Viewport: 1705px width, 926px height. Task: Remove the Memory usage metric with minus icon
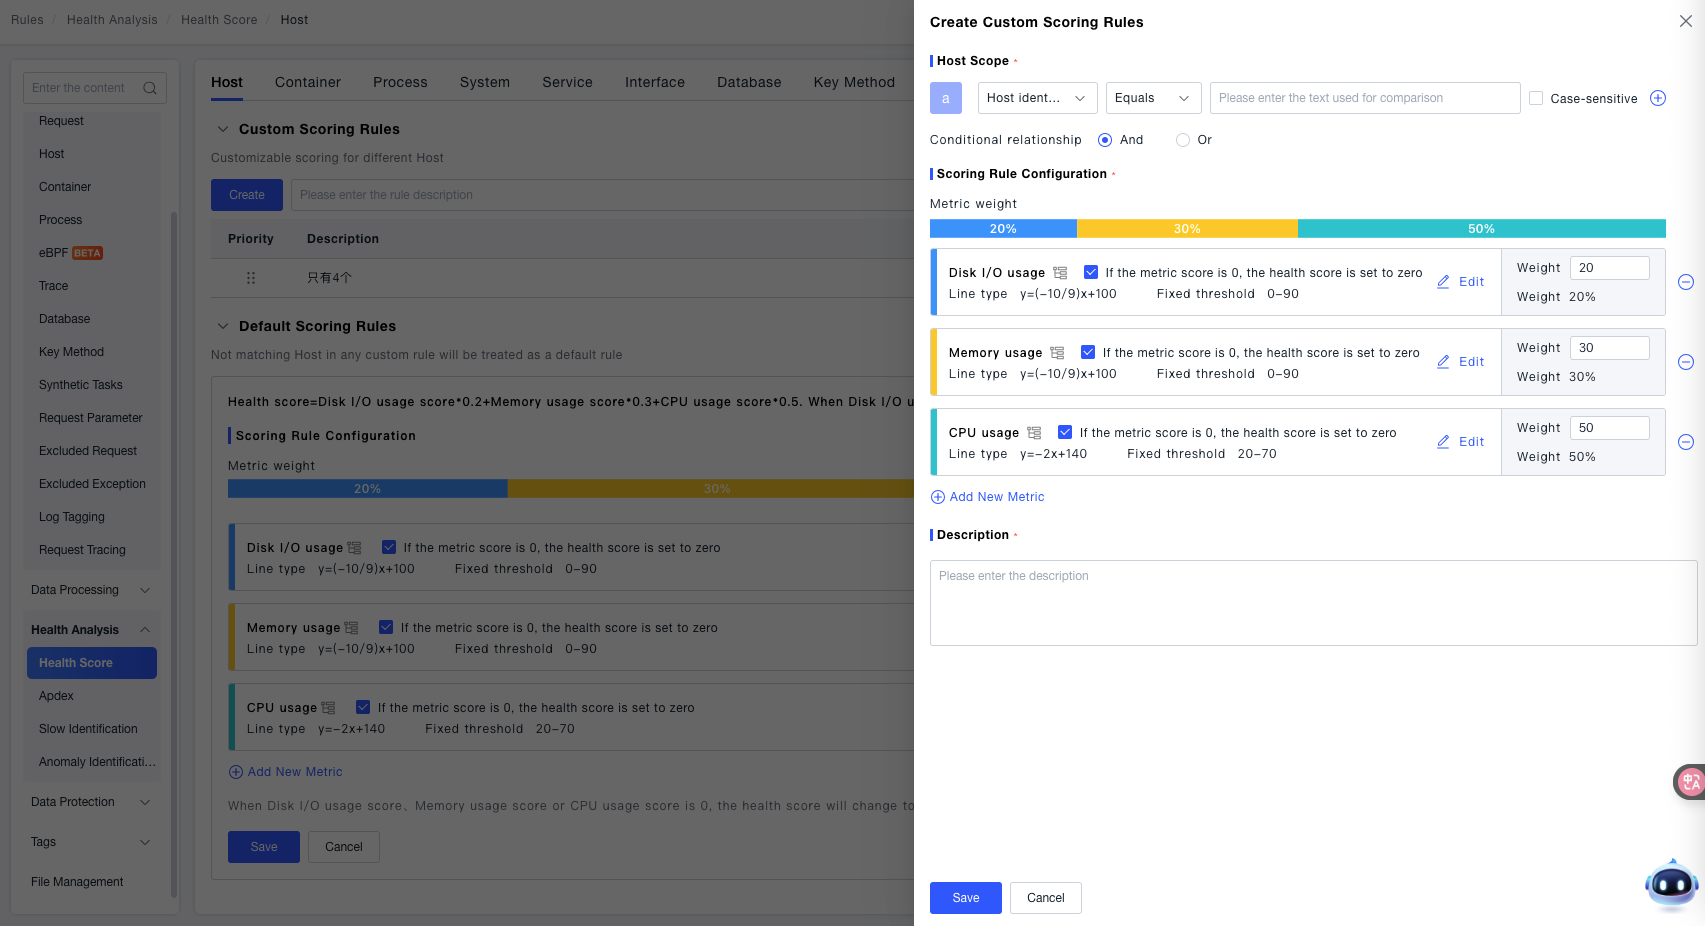click(x=1685, y=362)
